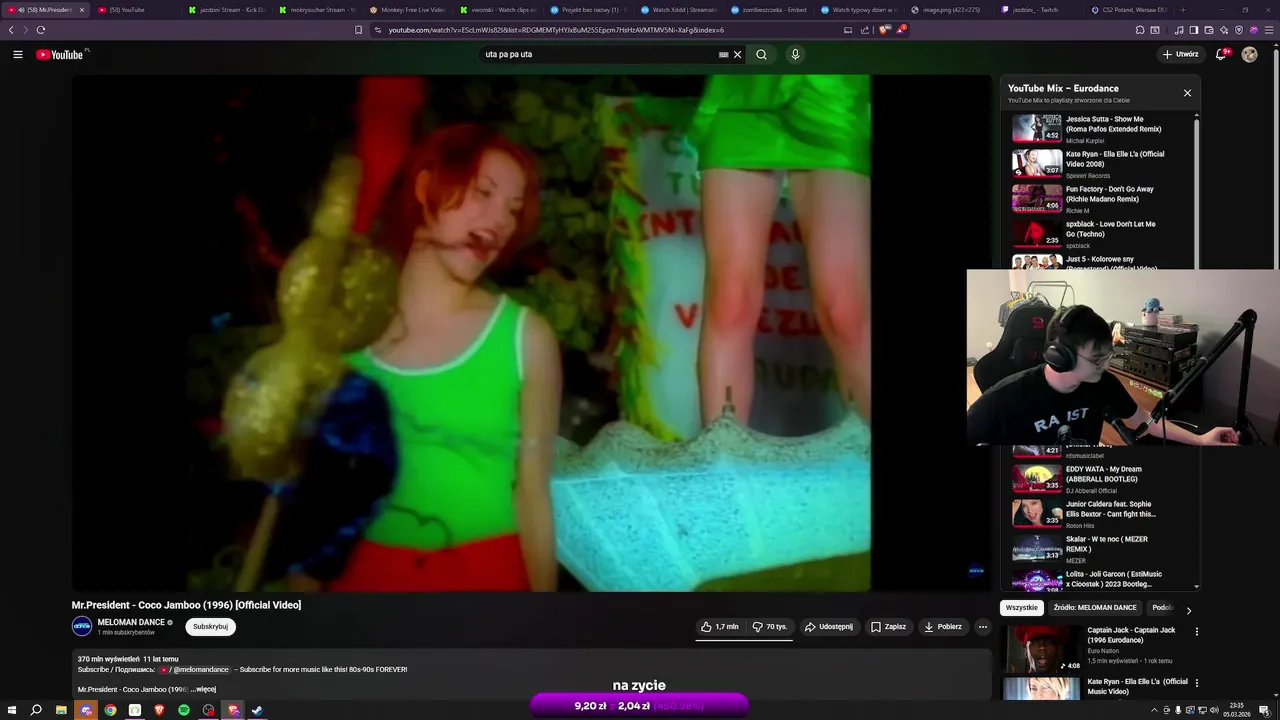Go to YouTube home via logo
This screenshot has width=1280, height=720.
[60, 54]
